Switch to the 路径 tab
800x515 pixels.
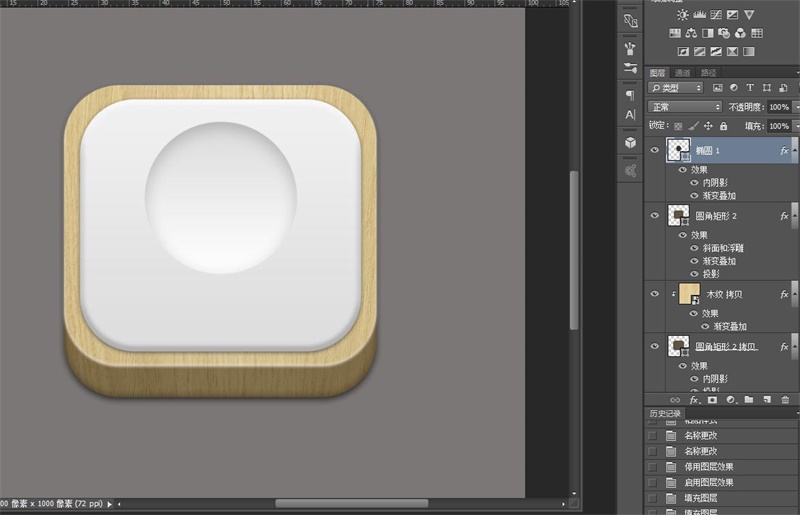pyautogui.click(x=708, y=72)
